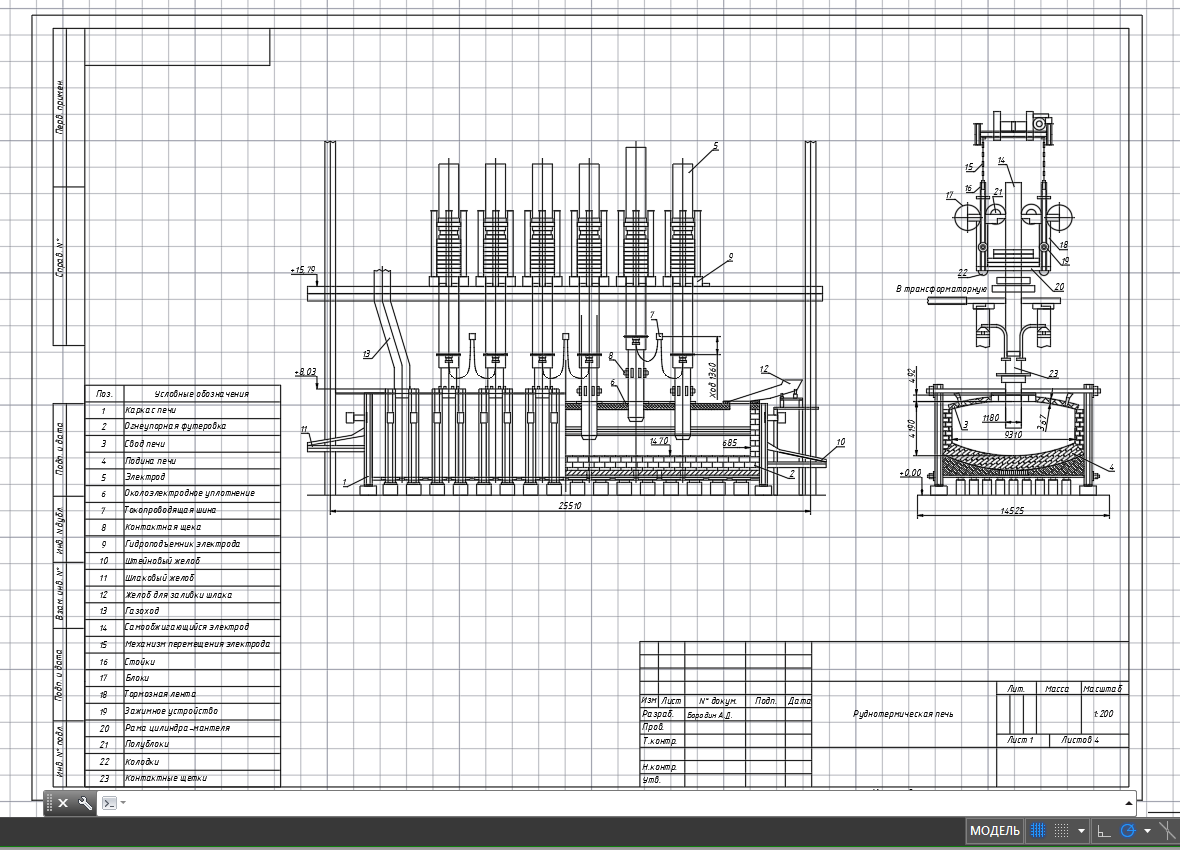1180x850 pixels.
Task: Open command line customization wrench
Action: [85, 803]
